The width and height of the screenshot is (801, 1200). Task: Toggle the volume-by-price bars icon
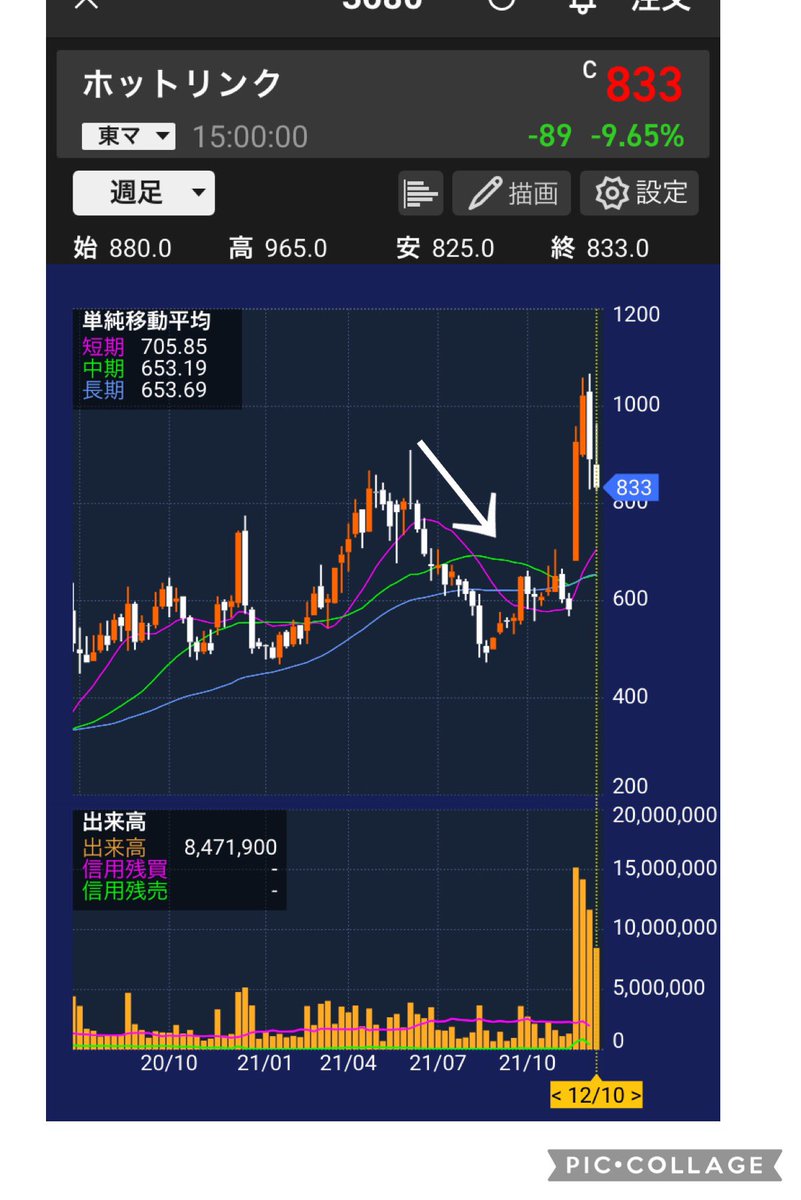point(421,193)
